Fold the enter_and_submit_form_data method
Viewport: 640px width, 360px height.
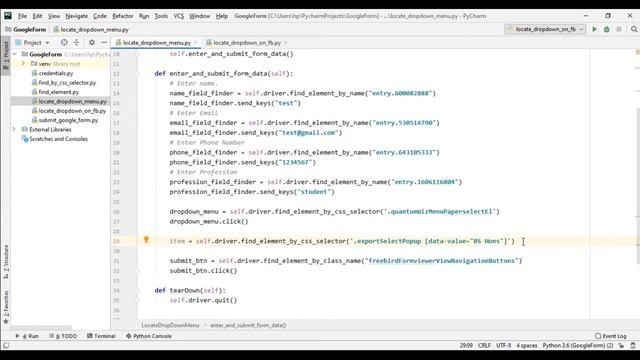click(138, 74)
